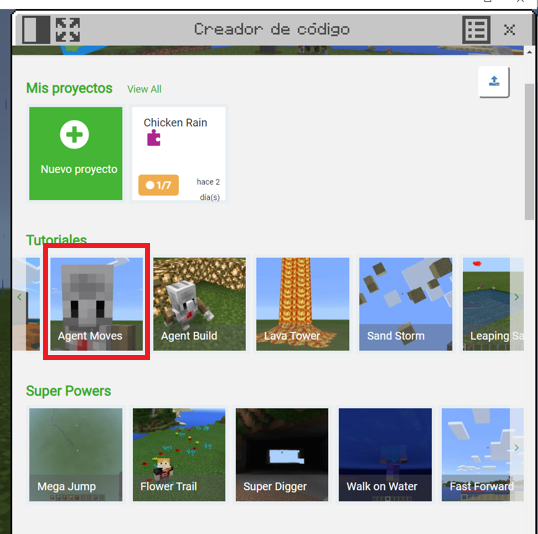Open the Lava Tower tutorial
This screenshot has height=534, width=538.
click(x=303, y=304)
